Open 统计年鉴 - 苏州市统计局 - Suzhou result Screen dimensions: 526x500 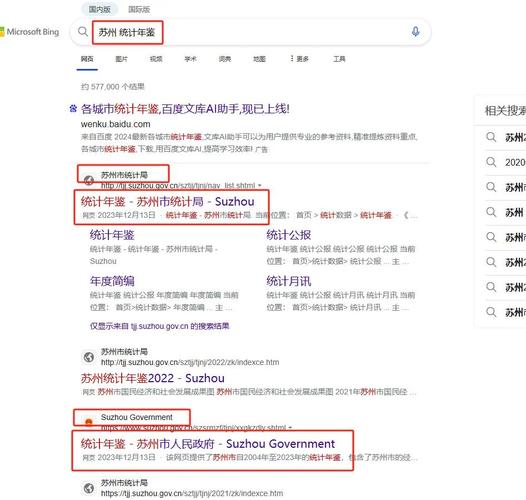167,202
